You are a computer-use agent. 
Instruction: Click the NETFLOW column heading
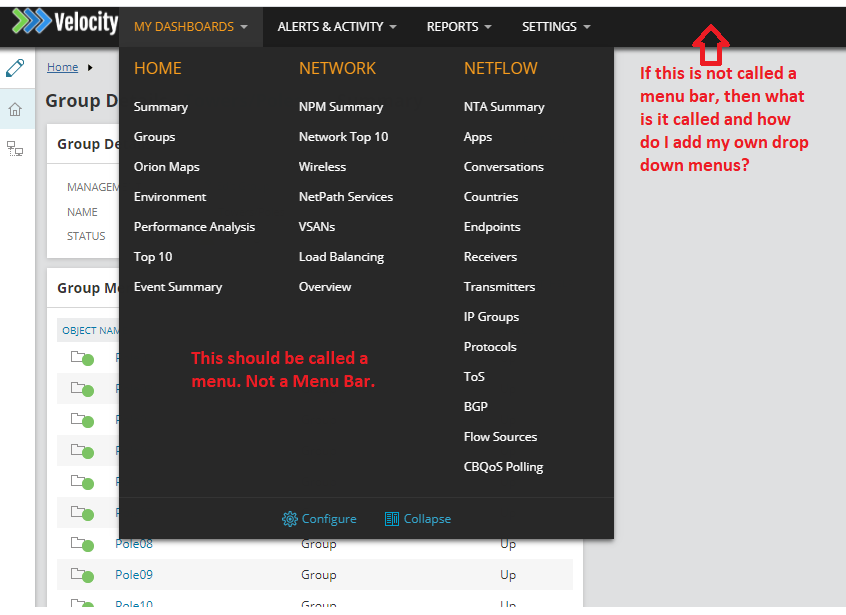point(501,69)
